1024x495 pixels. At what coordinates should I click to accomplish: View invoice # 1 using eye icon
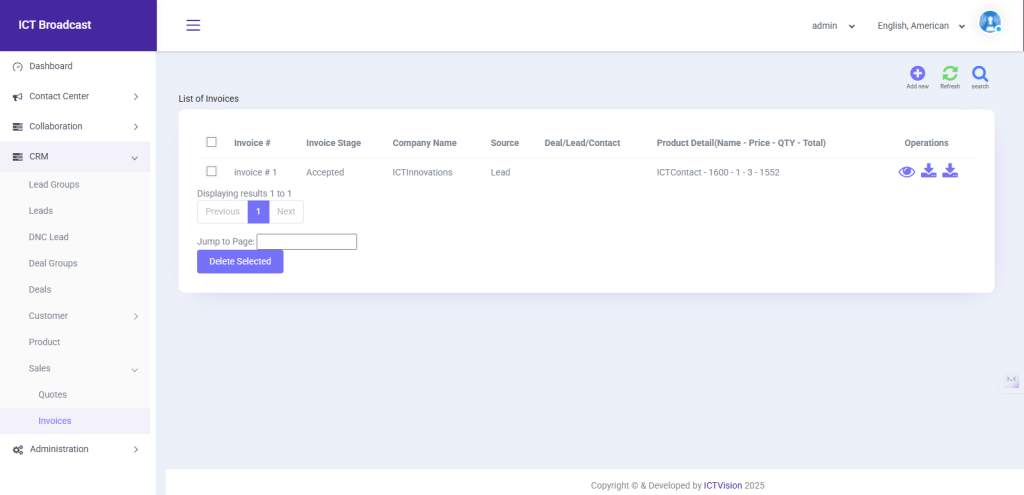coord(907,172)
